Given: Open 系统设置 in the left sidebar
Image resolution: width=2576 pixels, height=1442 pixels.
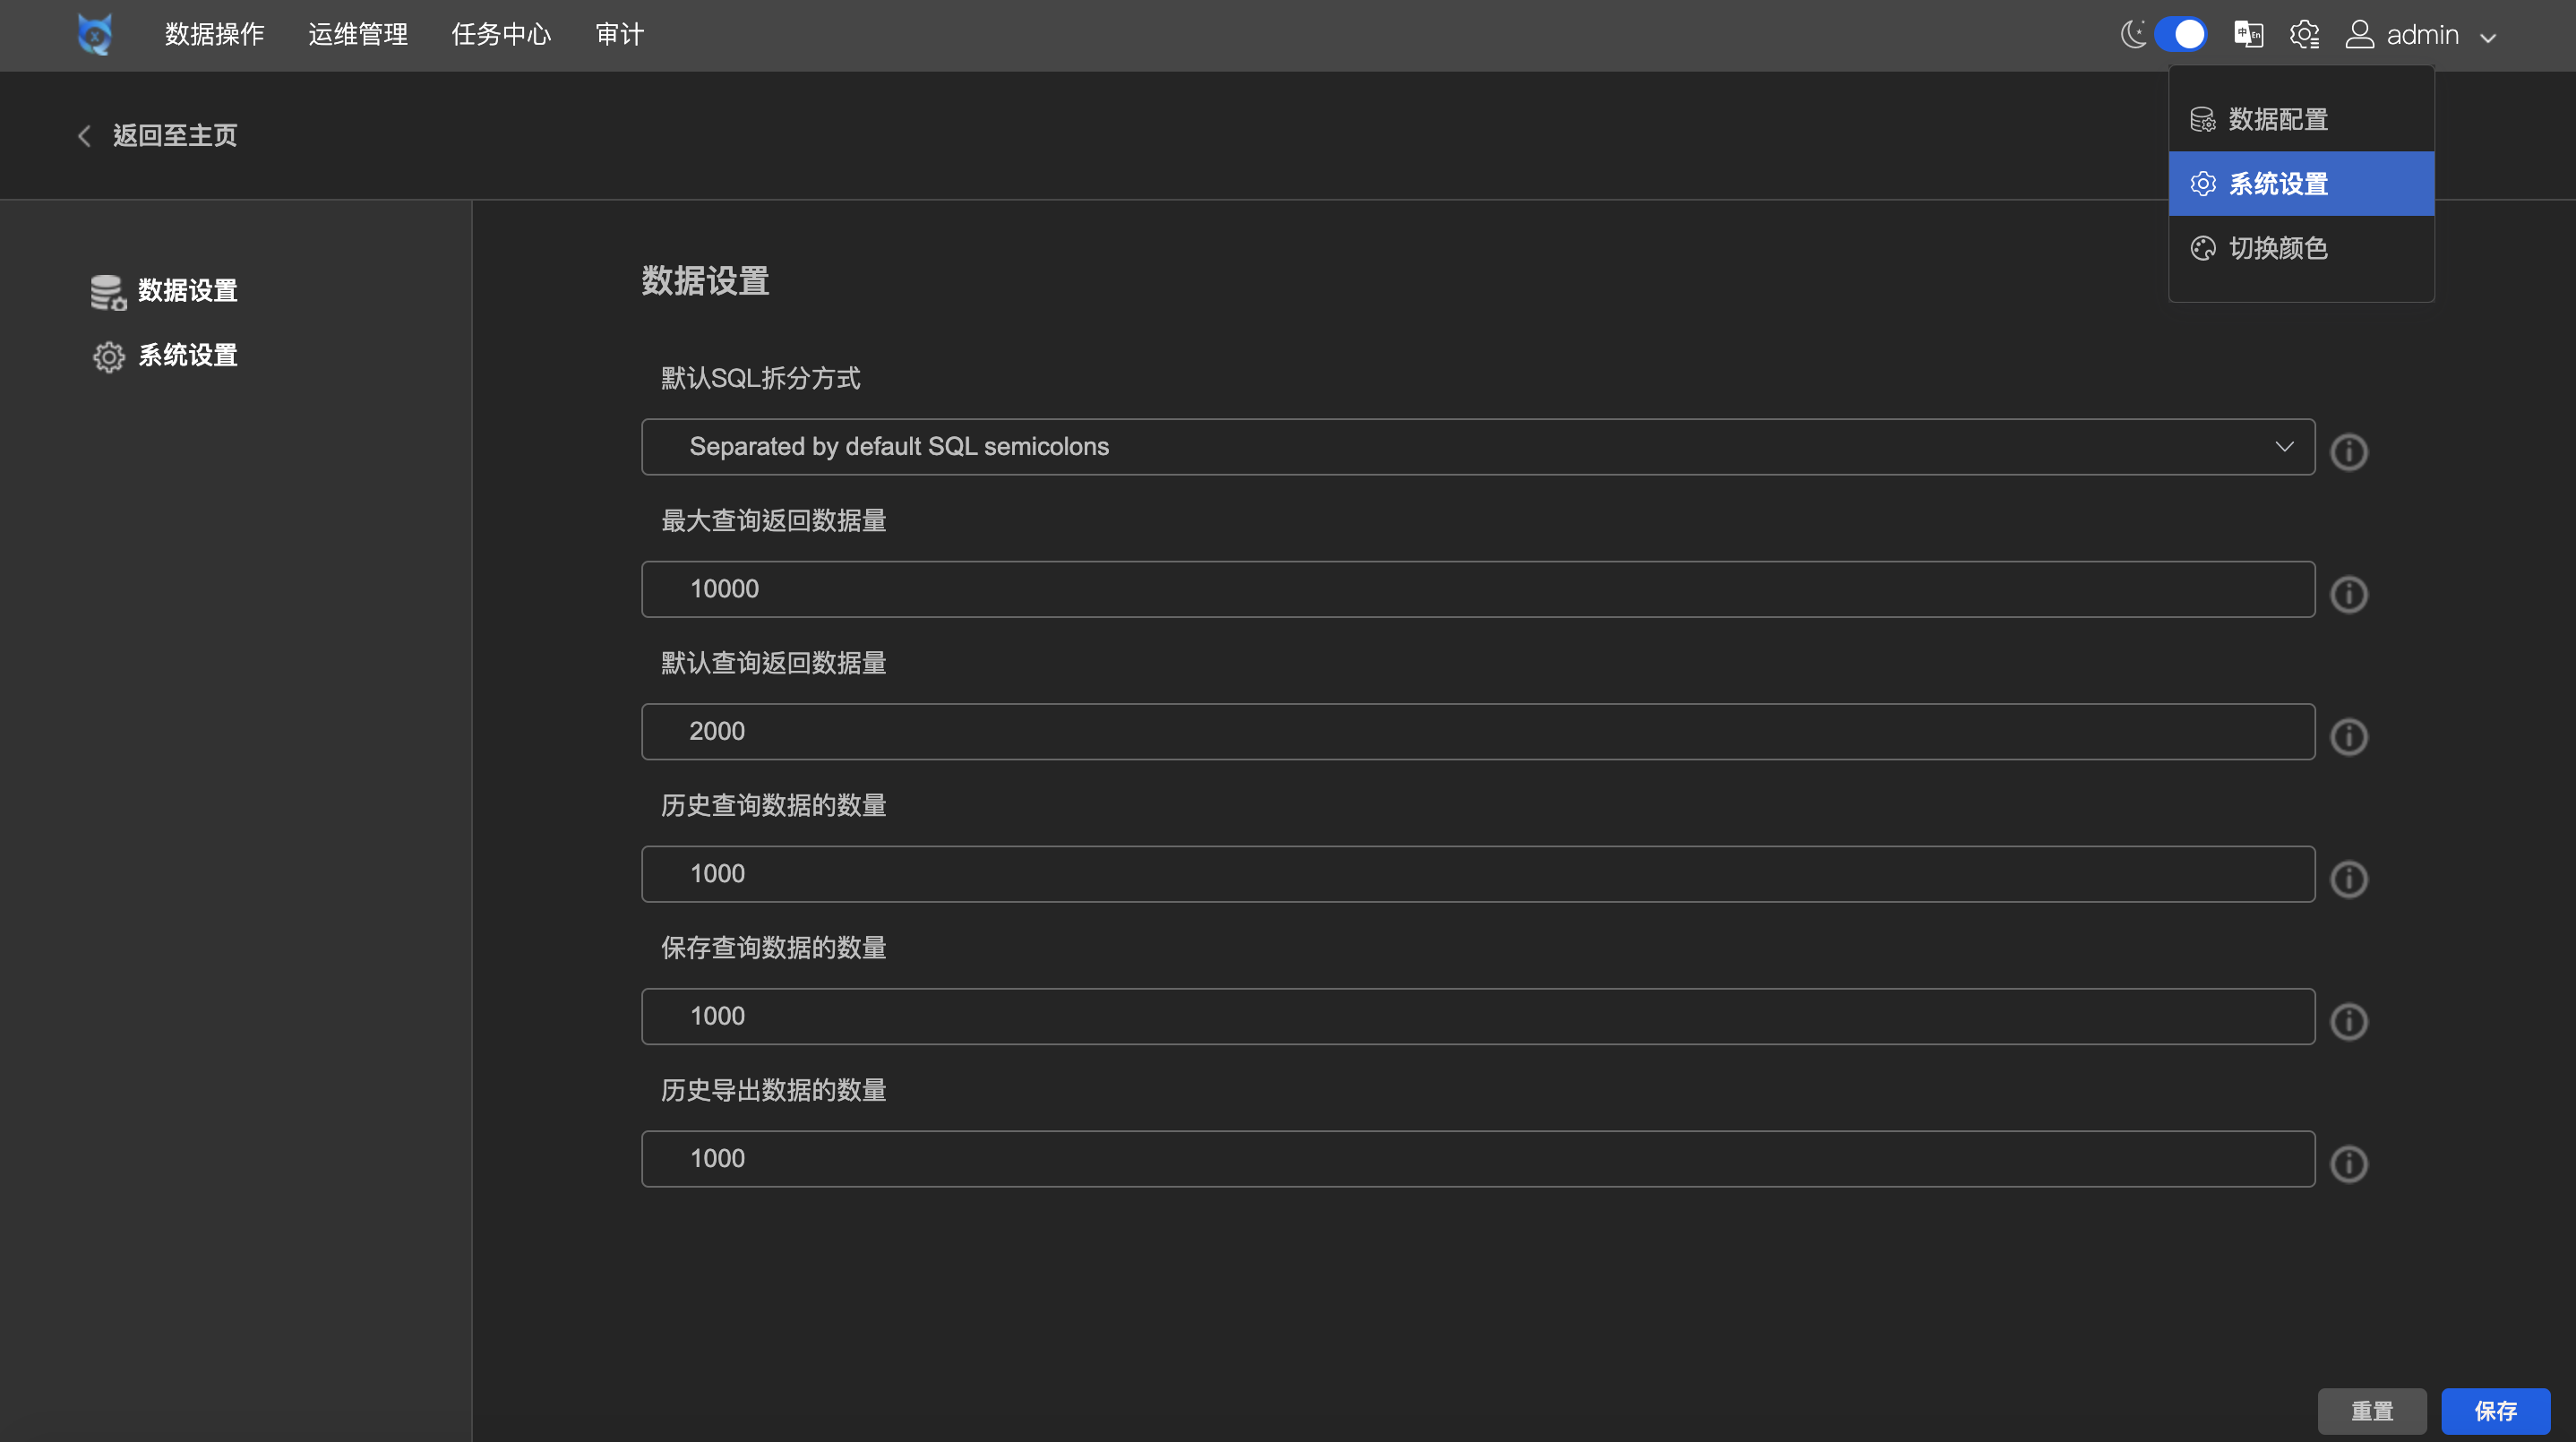Looking at the screenshot, I should [x=165, y=356].
